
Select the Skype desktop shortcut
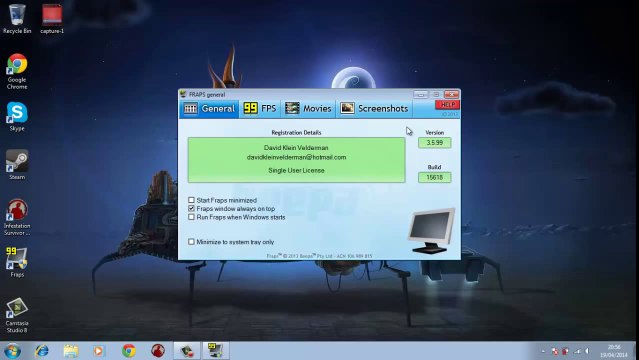17,117
